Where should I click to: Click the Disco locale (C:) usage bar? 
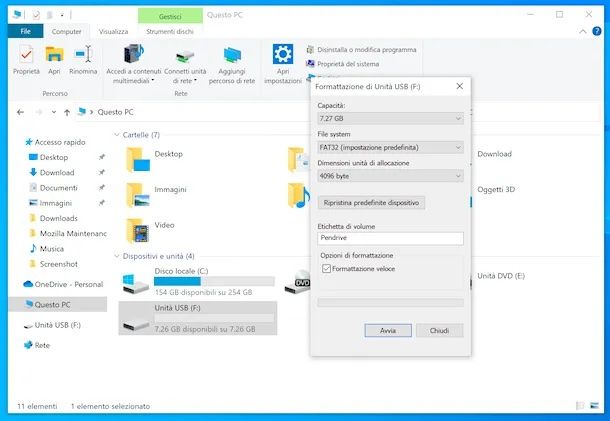pyautogui.click(x=214, y=281)
